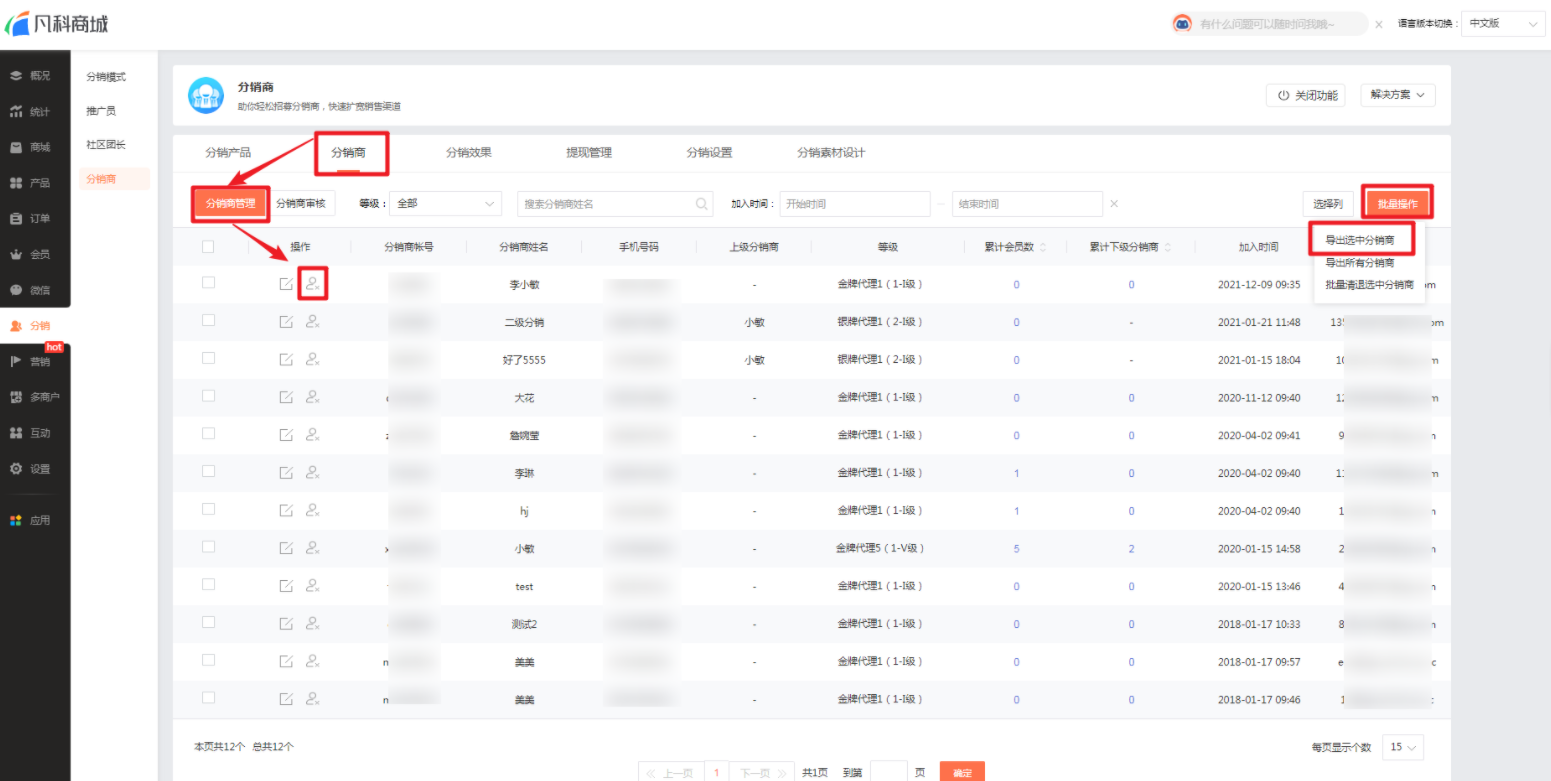Switch to 分销产品 tab
The image size is (1551, 781).
(x=228, y=153)
